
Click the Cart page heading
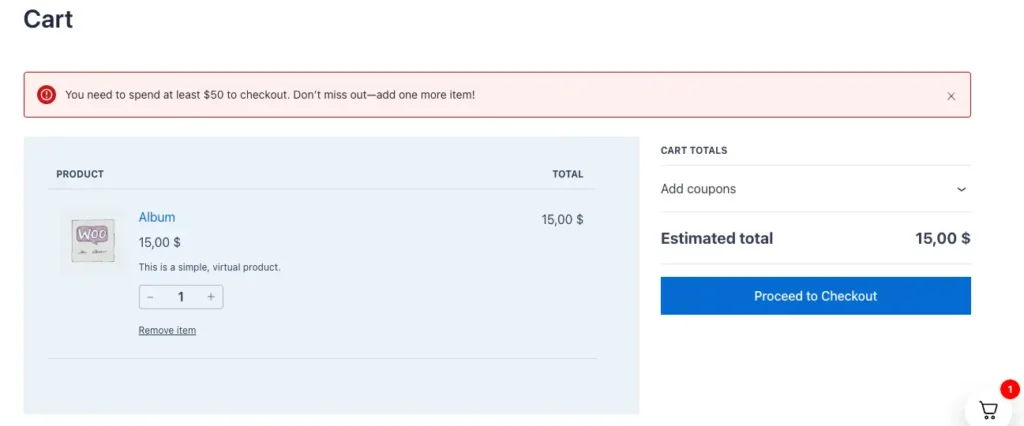(x=48, y=19)
